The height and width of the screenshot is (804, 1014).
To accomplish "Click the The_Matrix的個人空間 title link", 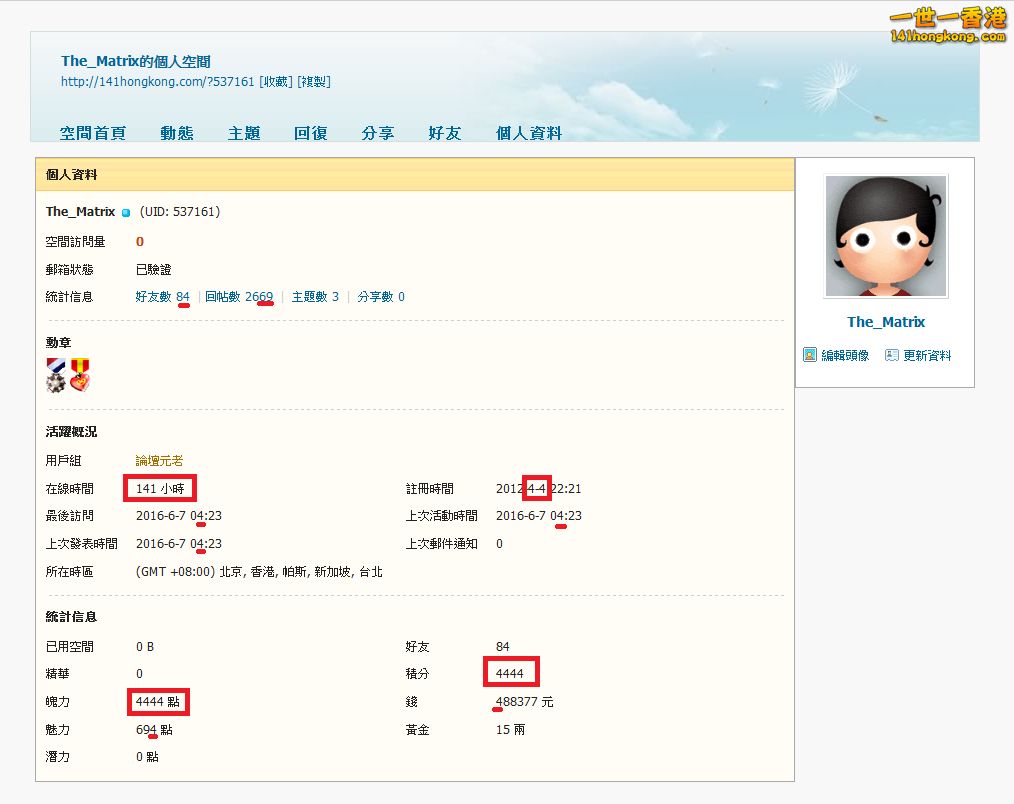I will point(136,61).
